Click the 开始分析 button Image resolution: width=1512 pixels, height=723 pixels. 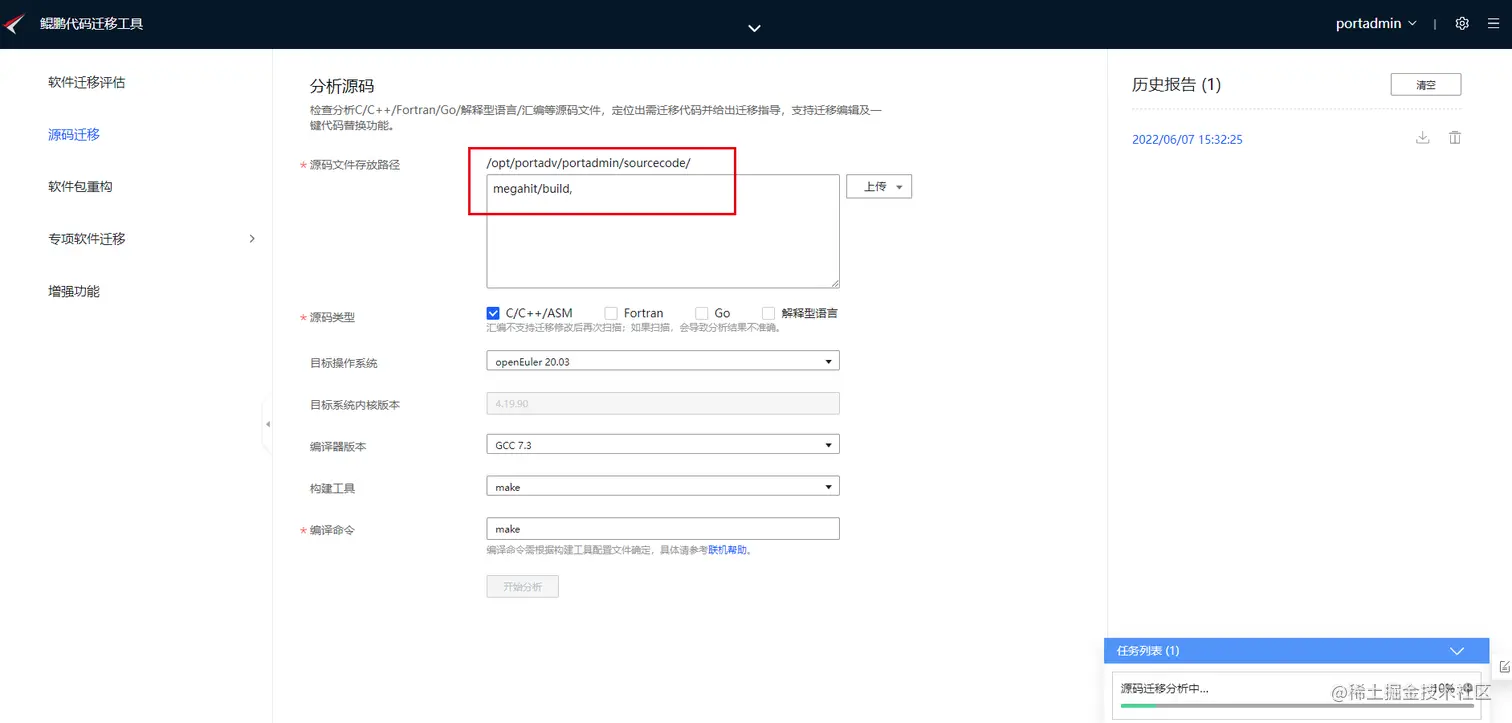(523, 586)
